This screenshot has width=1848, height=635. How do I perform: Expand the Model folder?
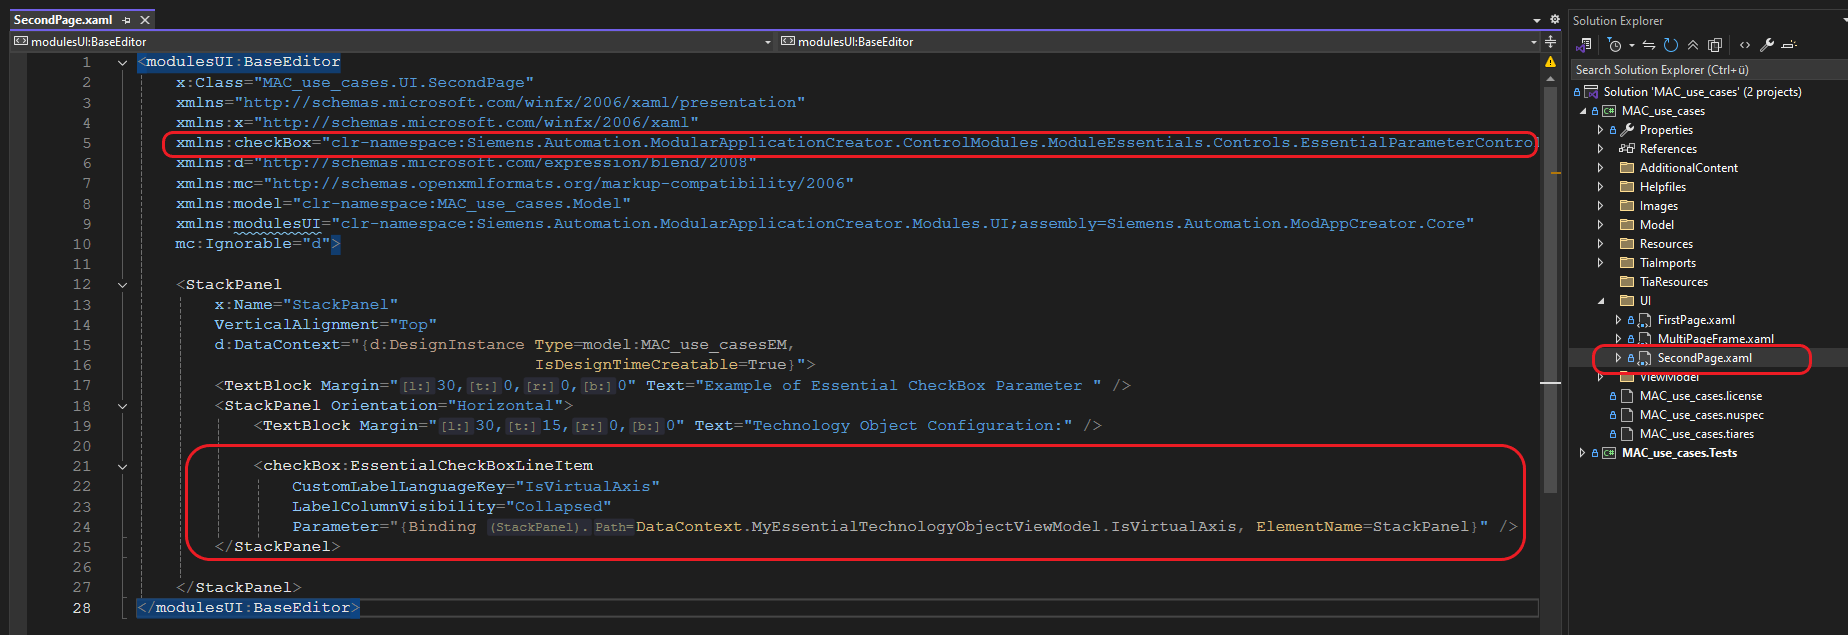[1600, 225]
